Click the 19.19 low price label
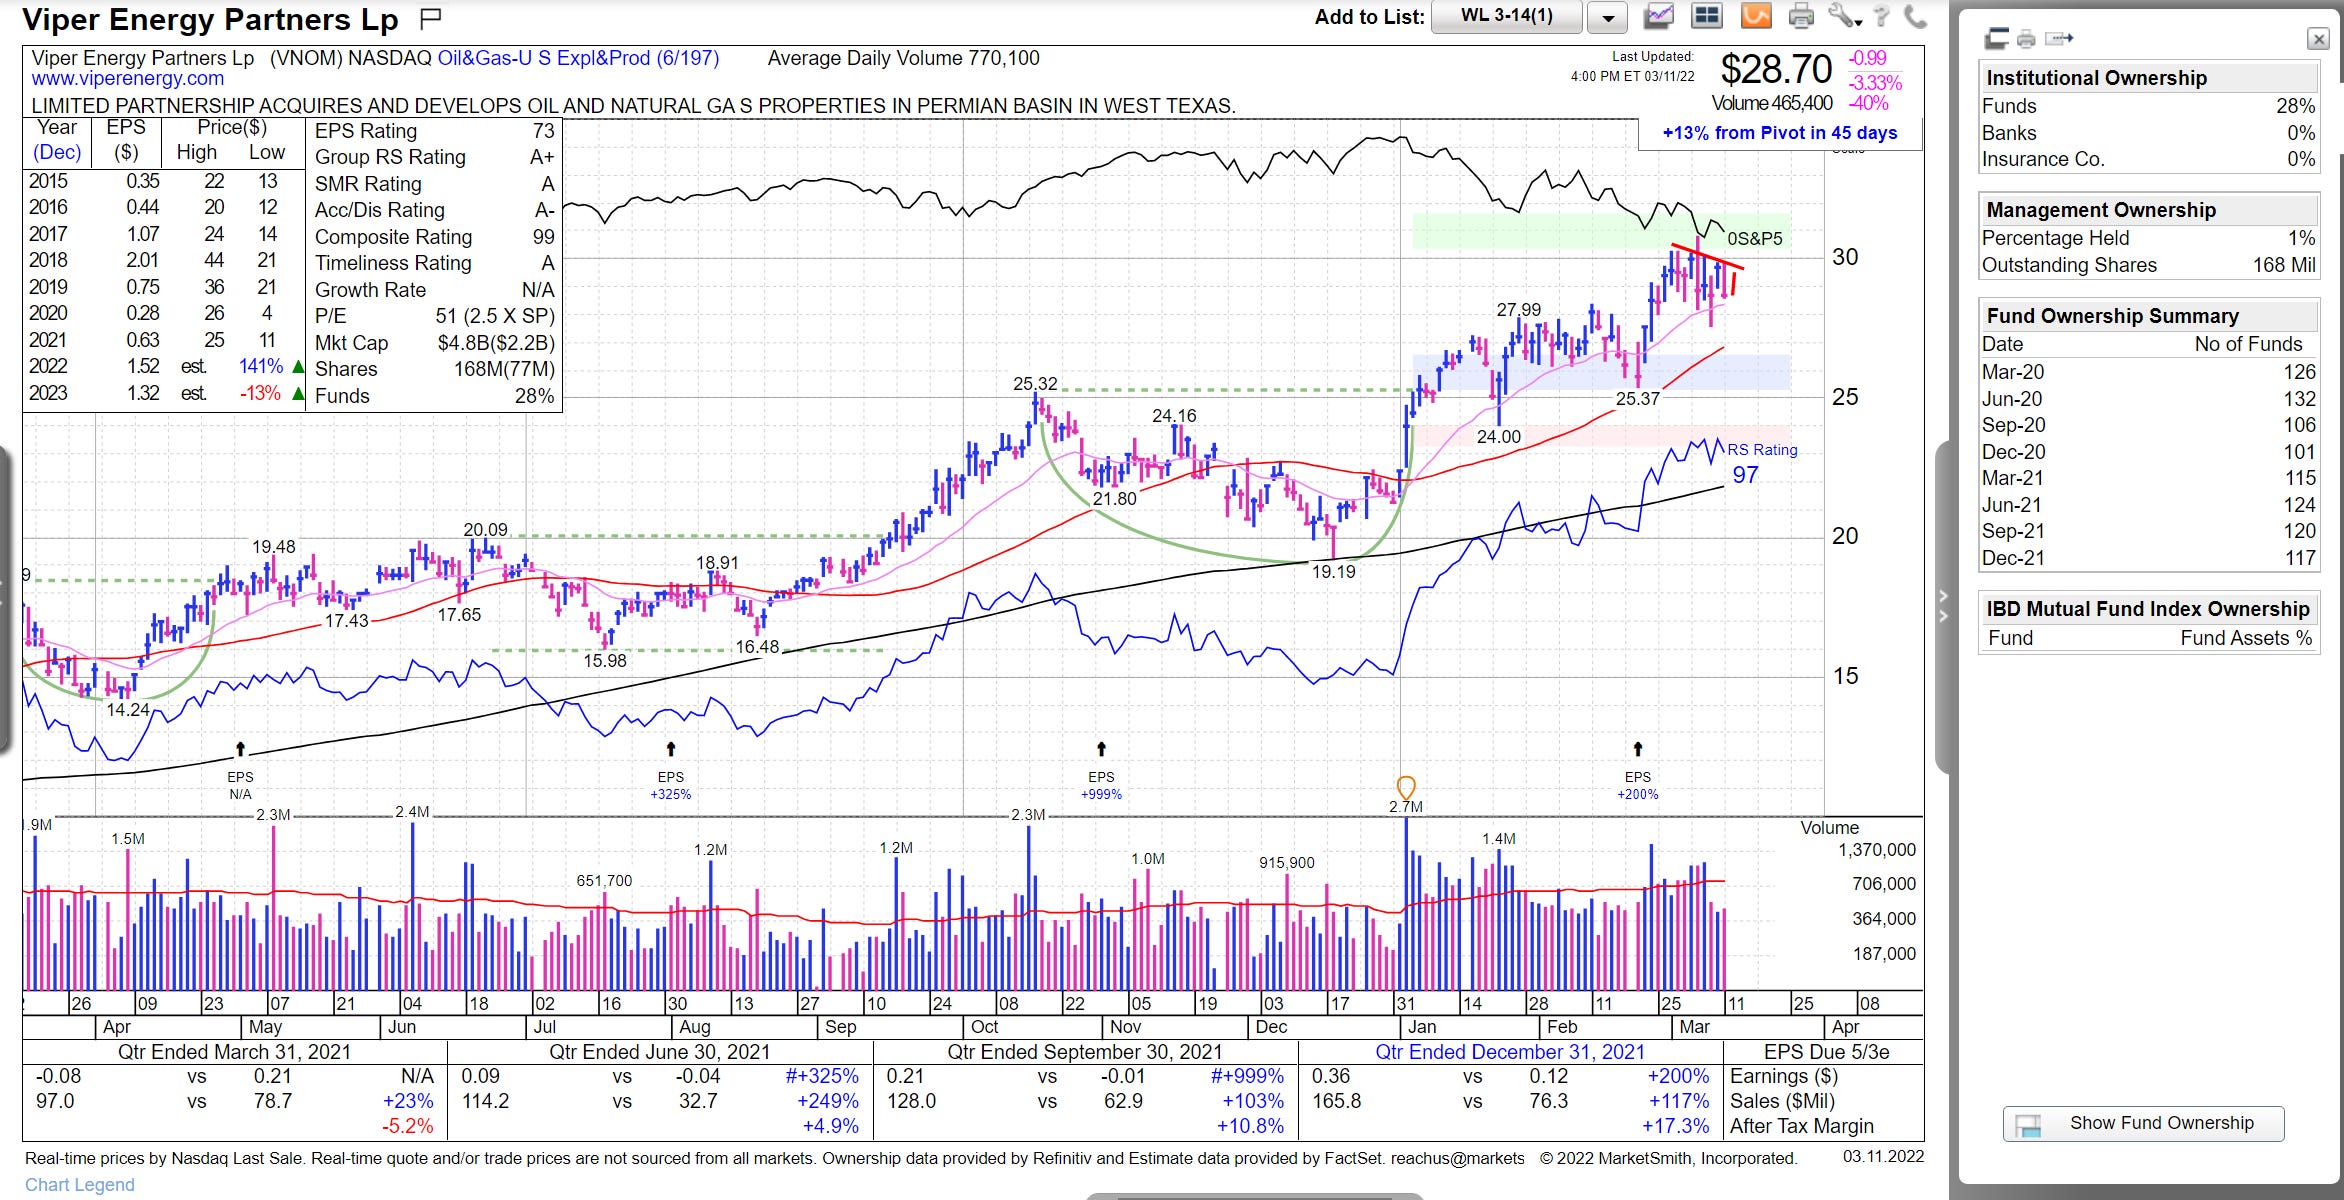The height and width of the screenshot is (1200, 2344). (x=1333, y=572)
